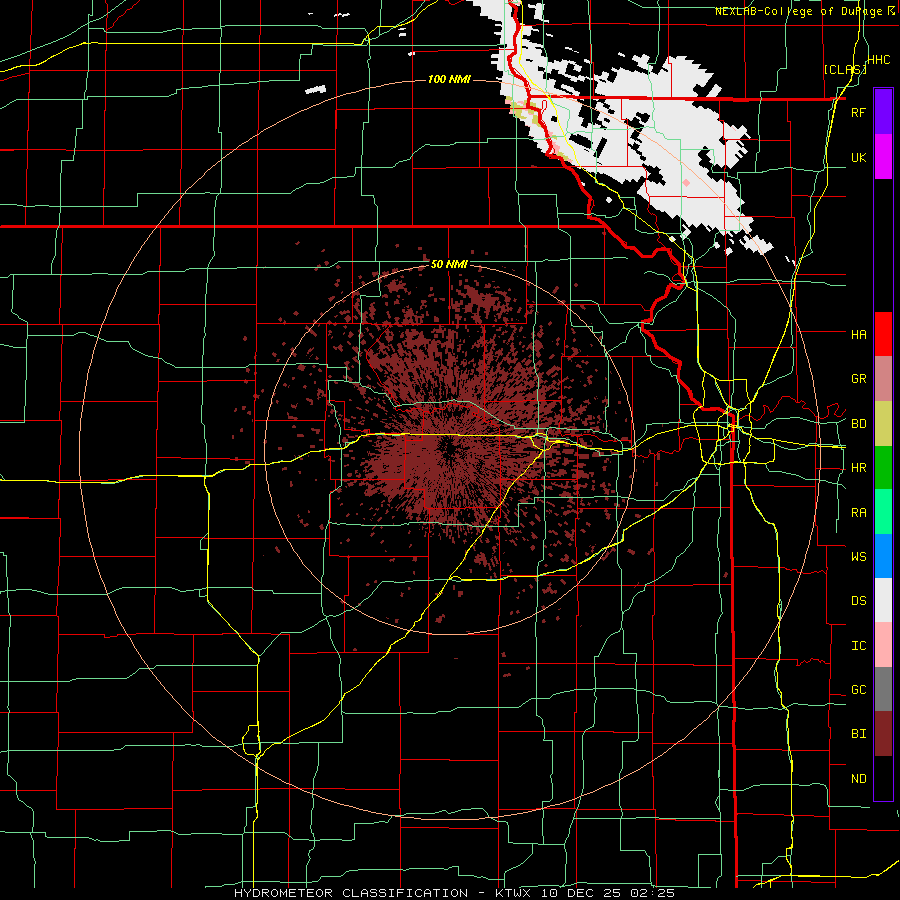Click the Hydrometeor Classification KTWX title caption
The height and width of the screenshot is (900, 900).
(x=455, y=893)
